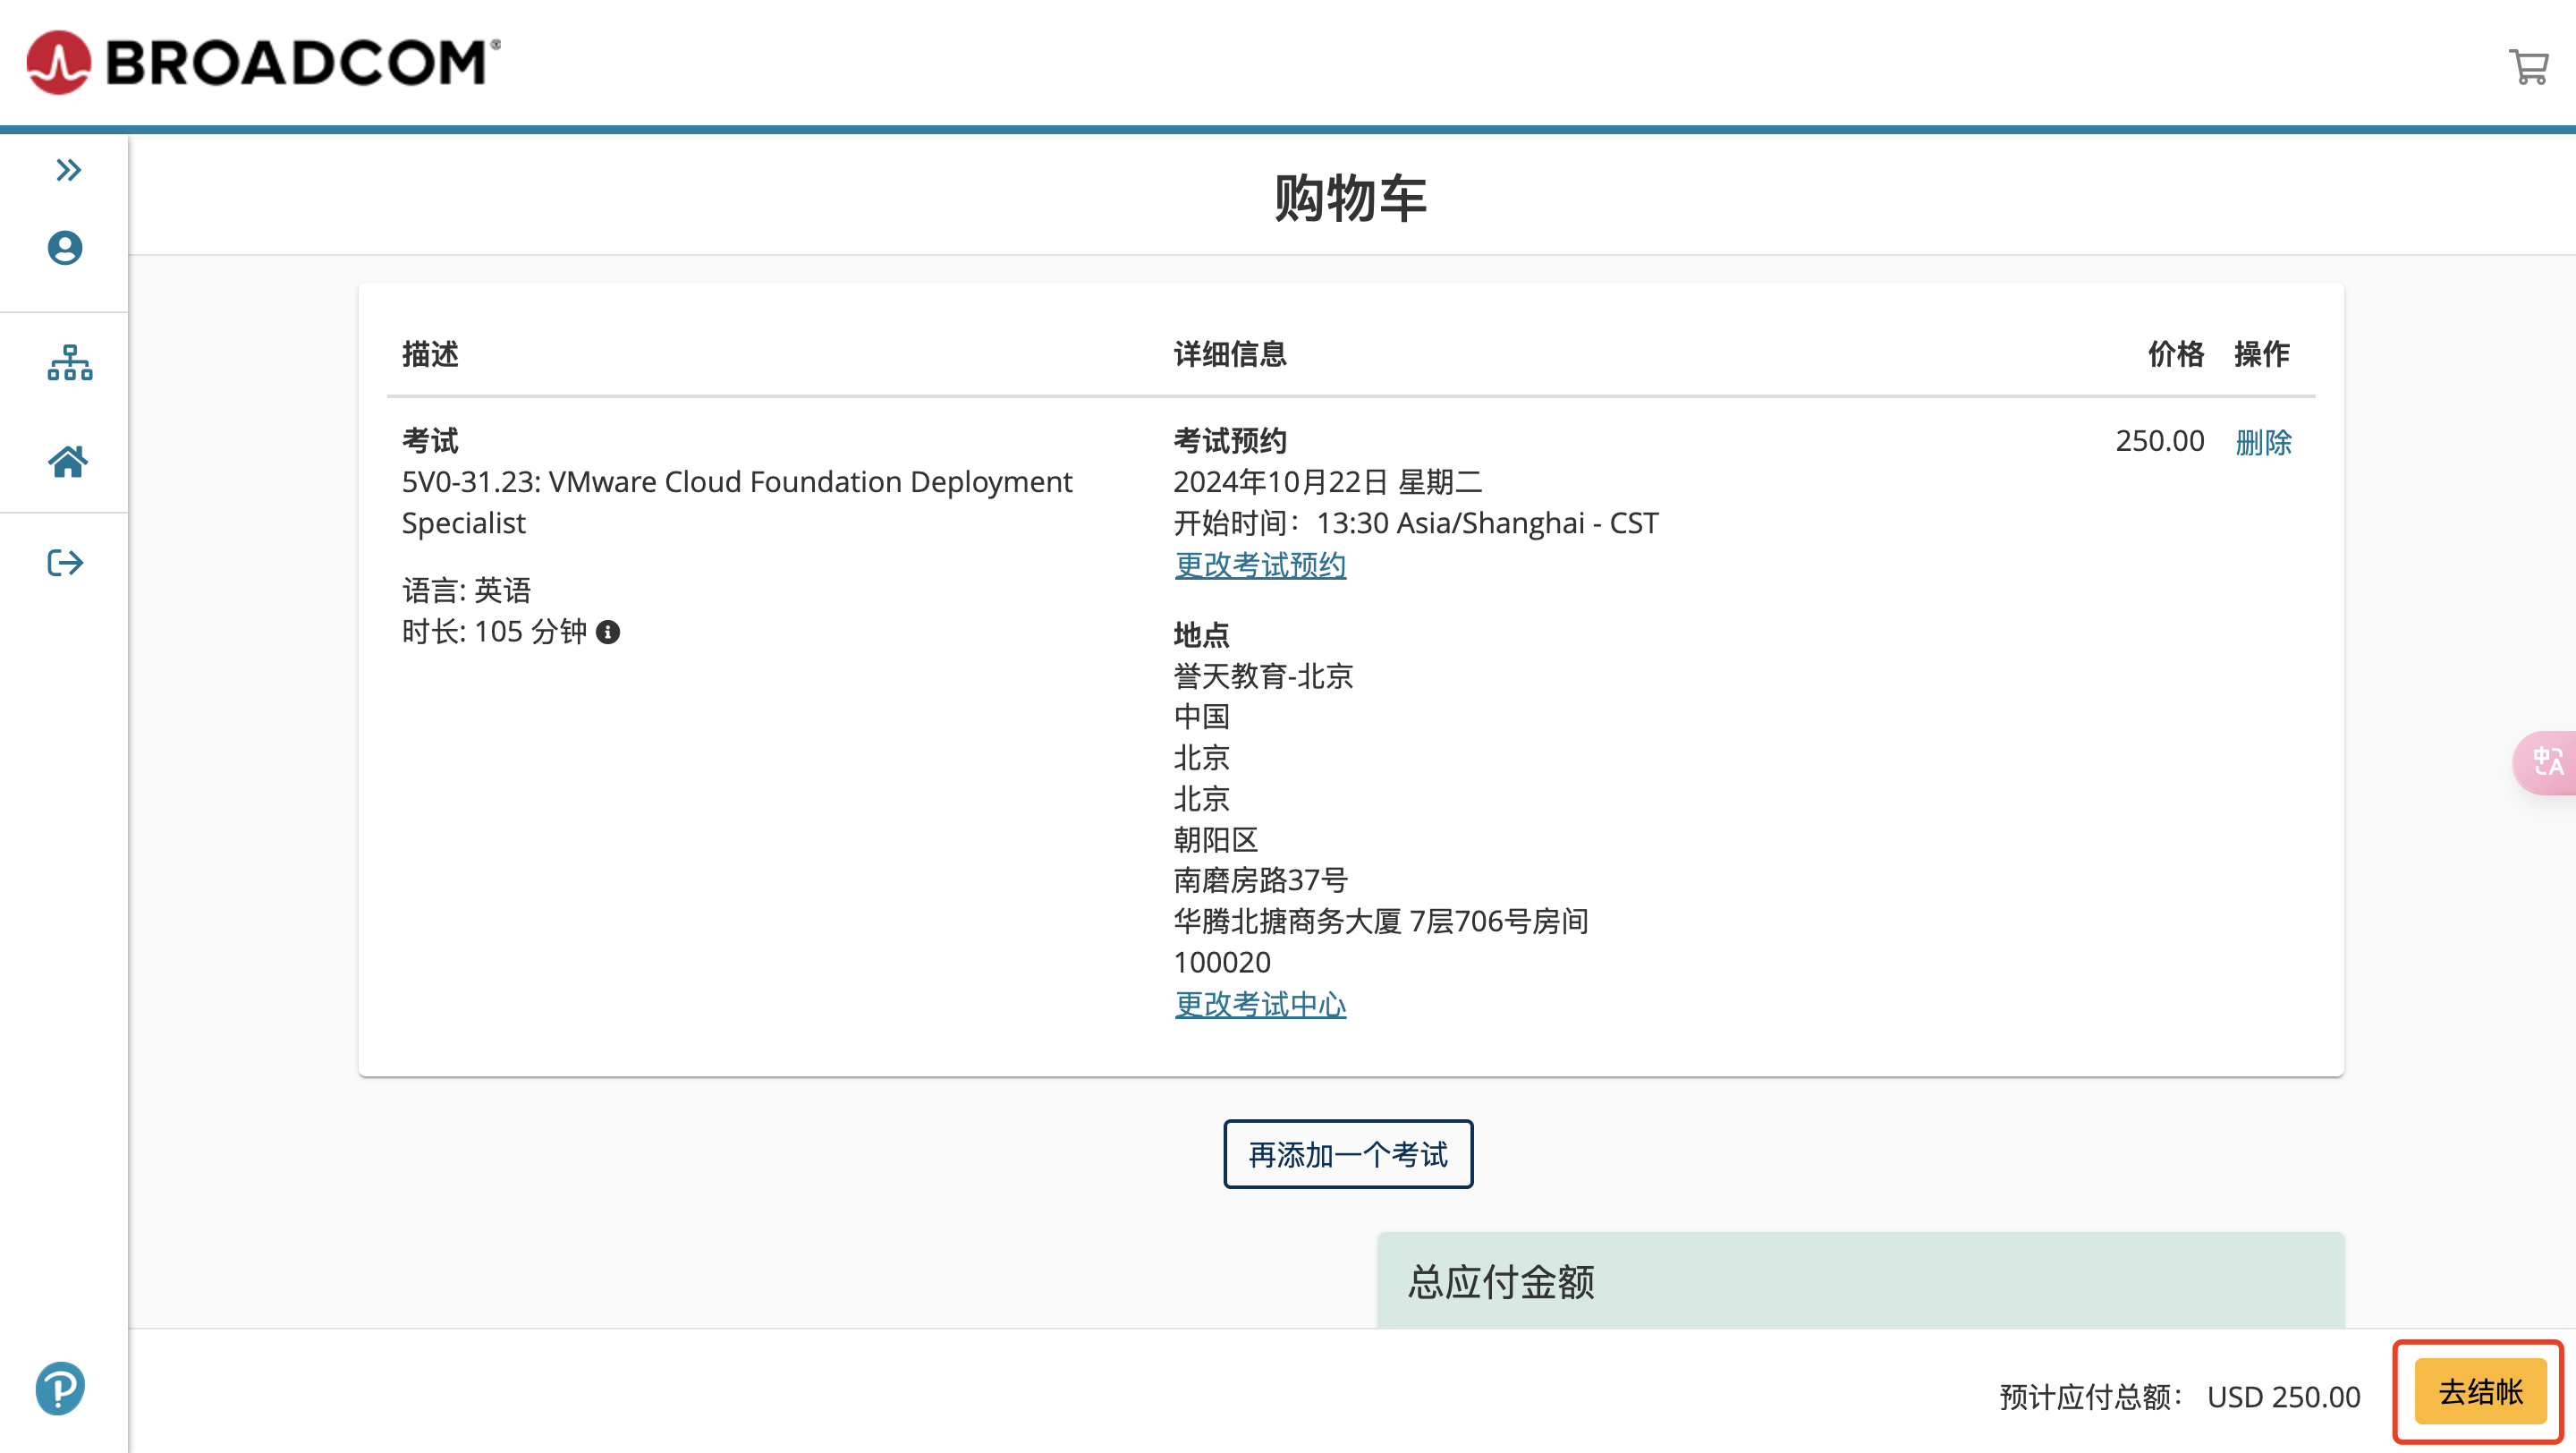
Task: Click the address 南磨房路37号
Action: (1260, 880)
